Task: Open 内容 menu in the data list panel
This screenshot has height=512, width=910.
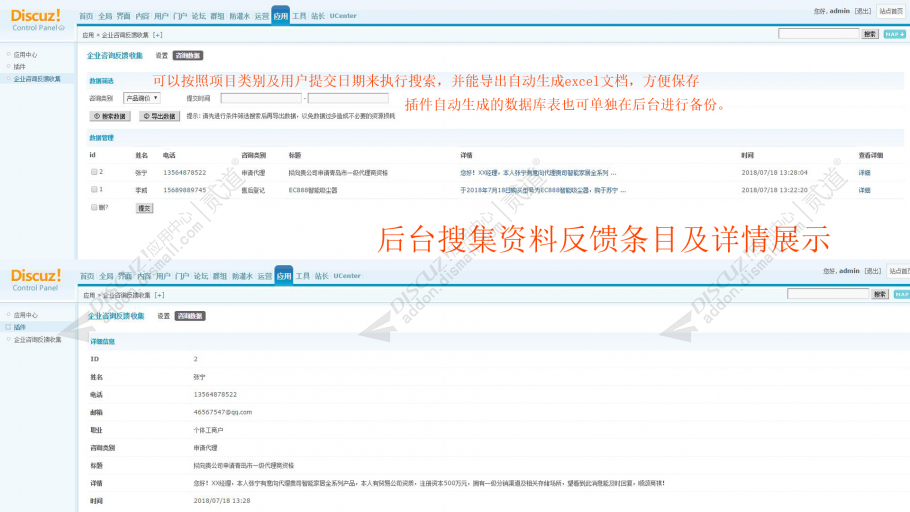Action: click(x=142, y=16)
